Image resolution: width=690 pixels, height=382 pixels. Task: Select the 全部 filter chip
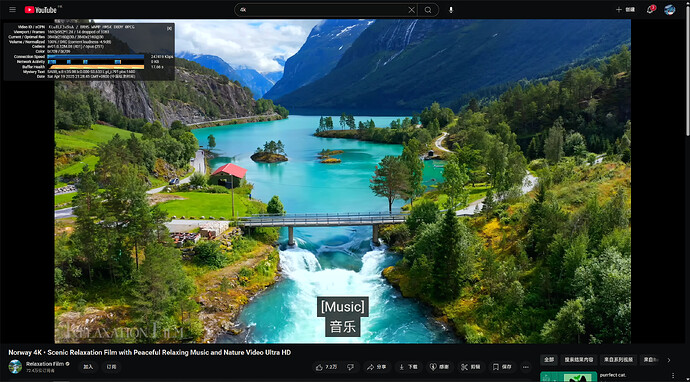pos(549,360)
